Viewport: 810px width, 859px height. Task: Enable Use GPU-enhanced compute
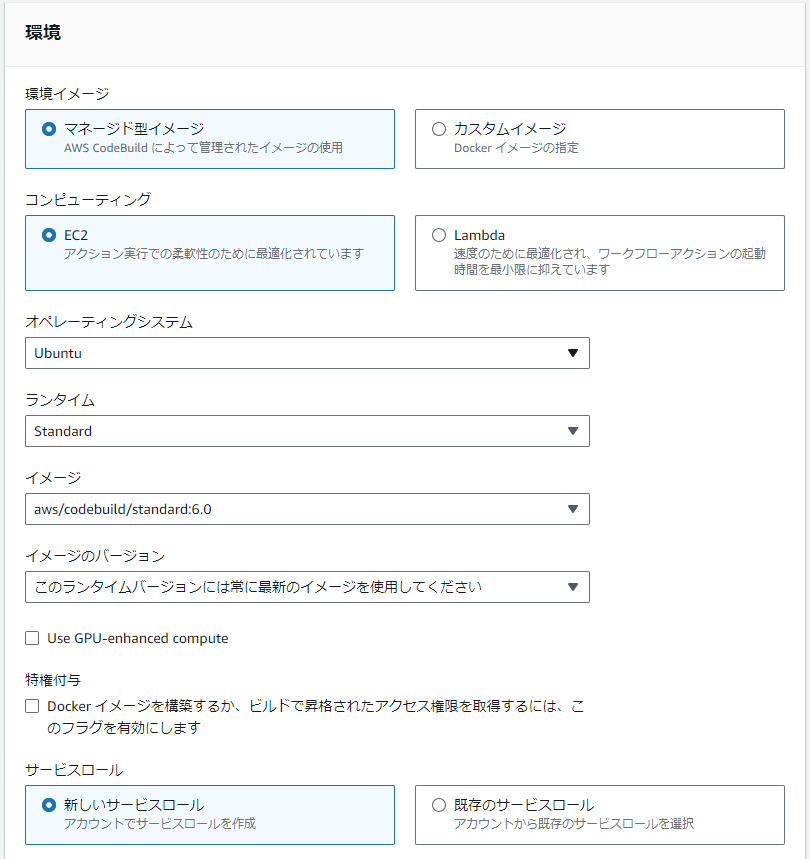click(31, 638)
